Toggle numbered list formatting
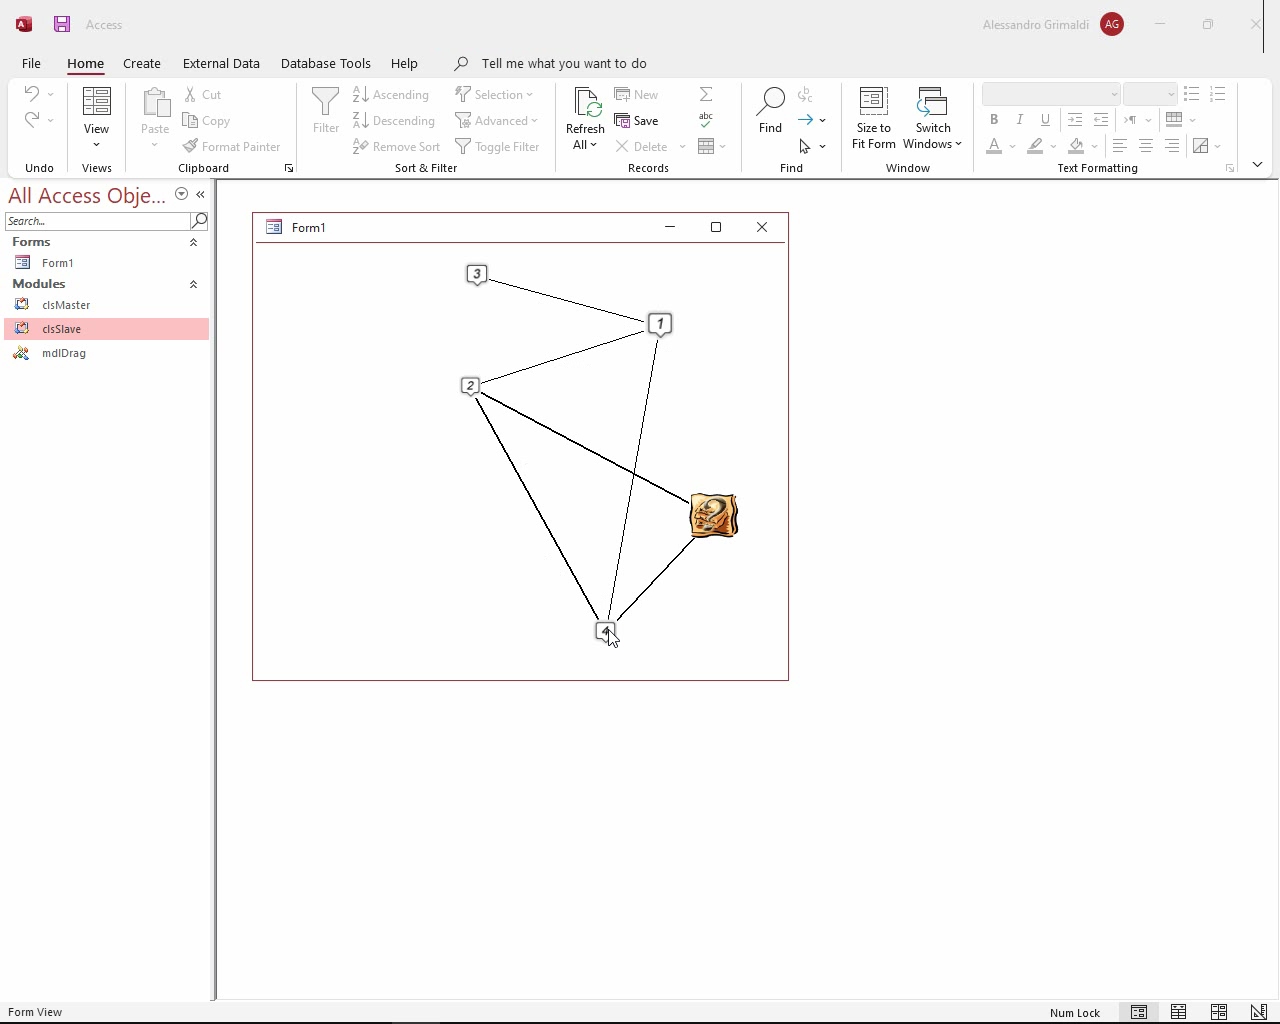 [x=1217, y=93]
